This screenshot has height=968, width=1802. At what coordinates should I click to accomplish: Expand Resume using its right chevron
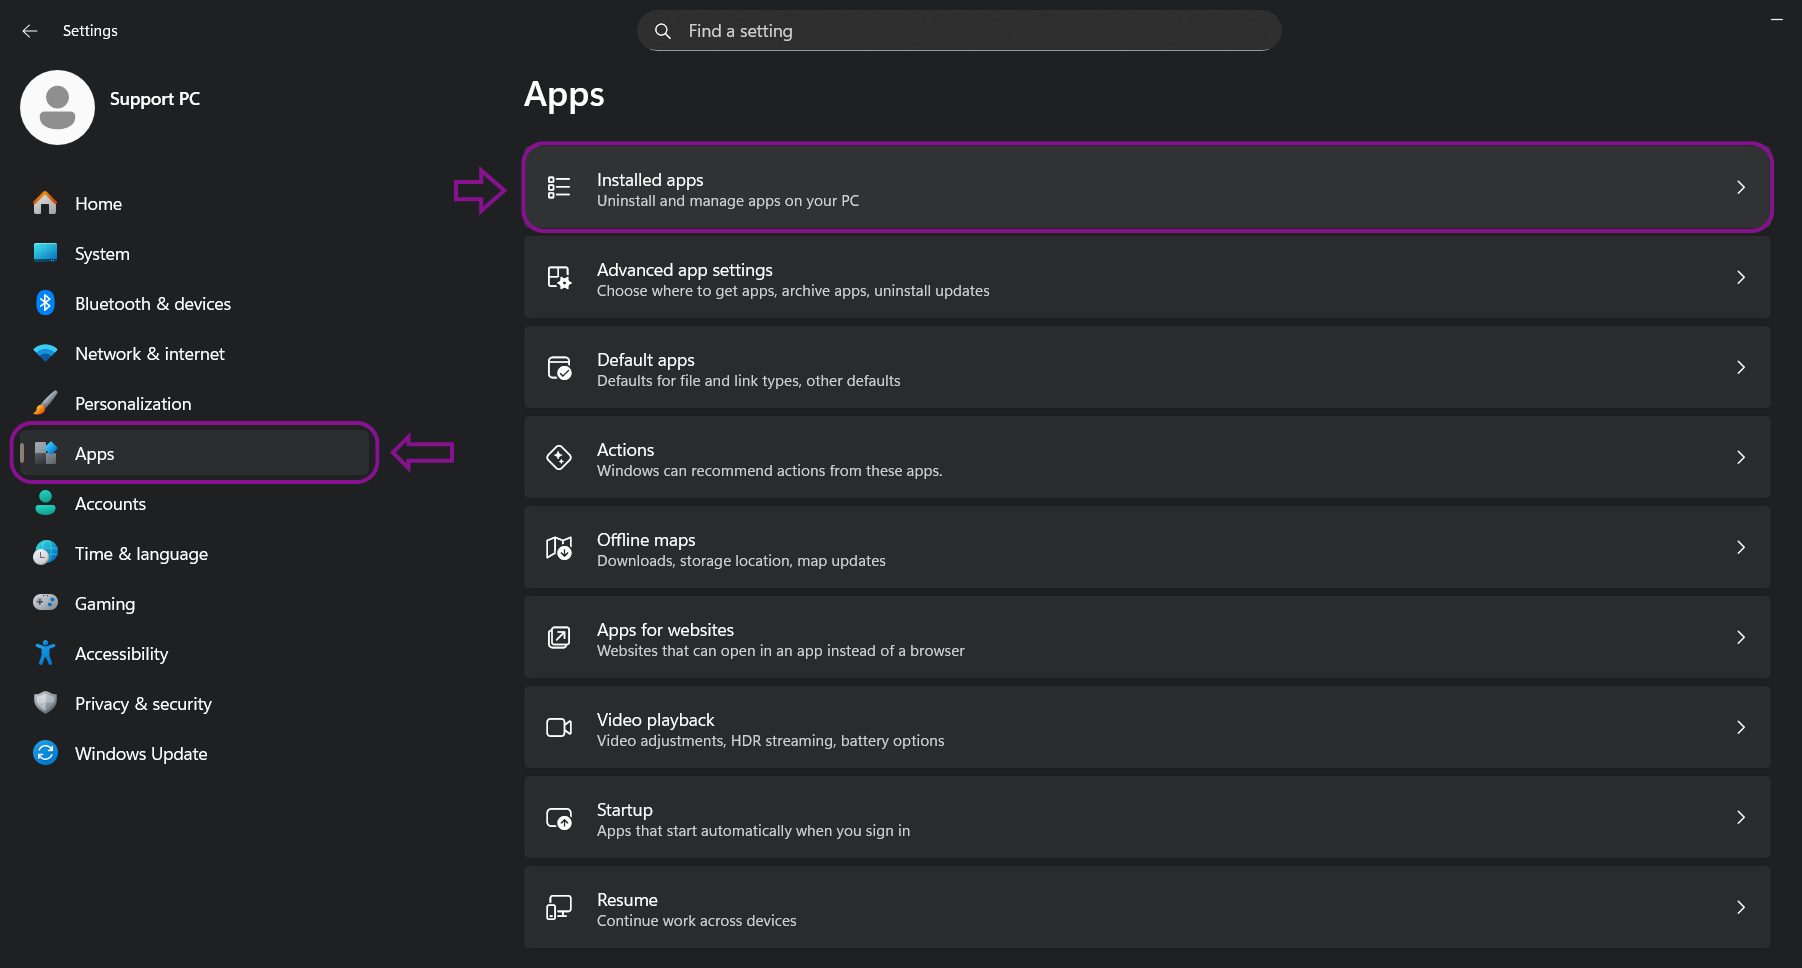[x=1740, y=907]
